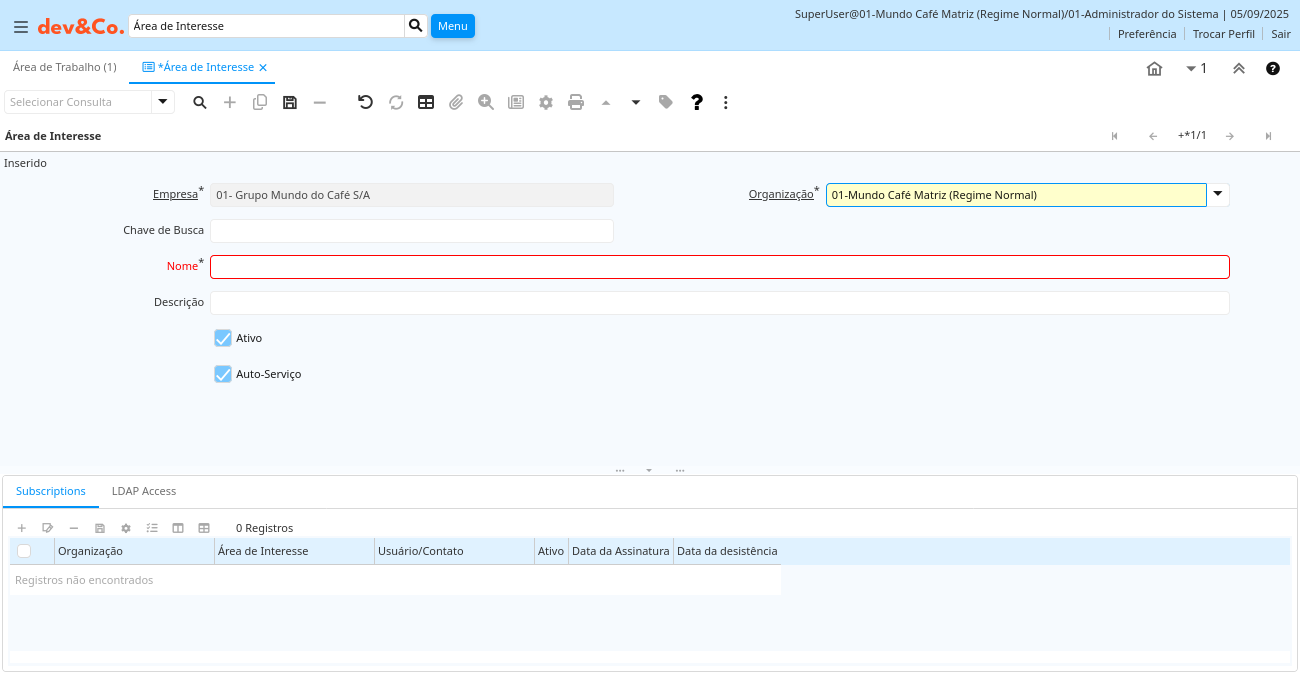Toggle grid view in the toolbar
This screenshot has height=674, width=1300.
click(426, 102)
